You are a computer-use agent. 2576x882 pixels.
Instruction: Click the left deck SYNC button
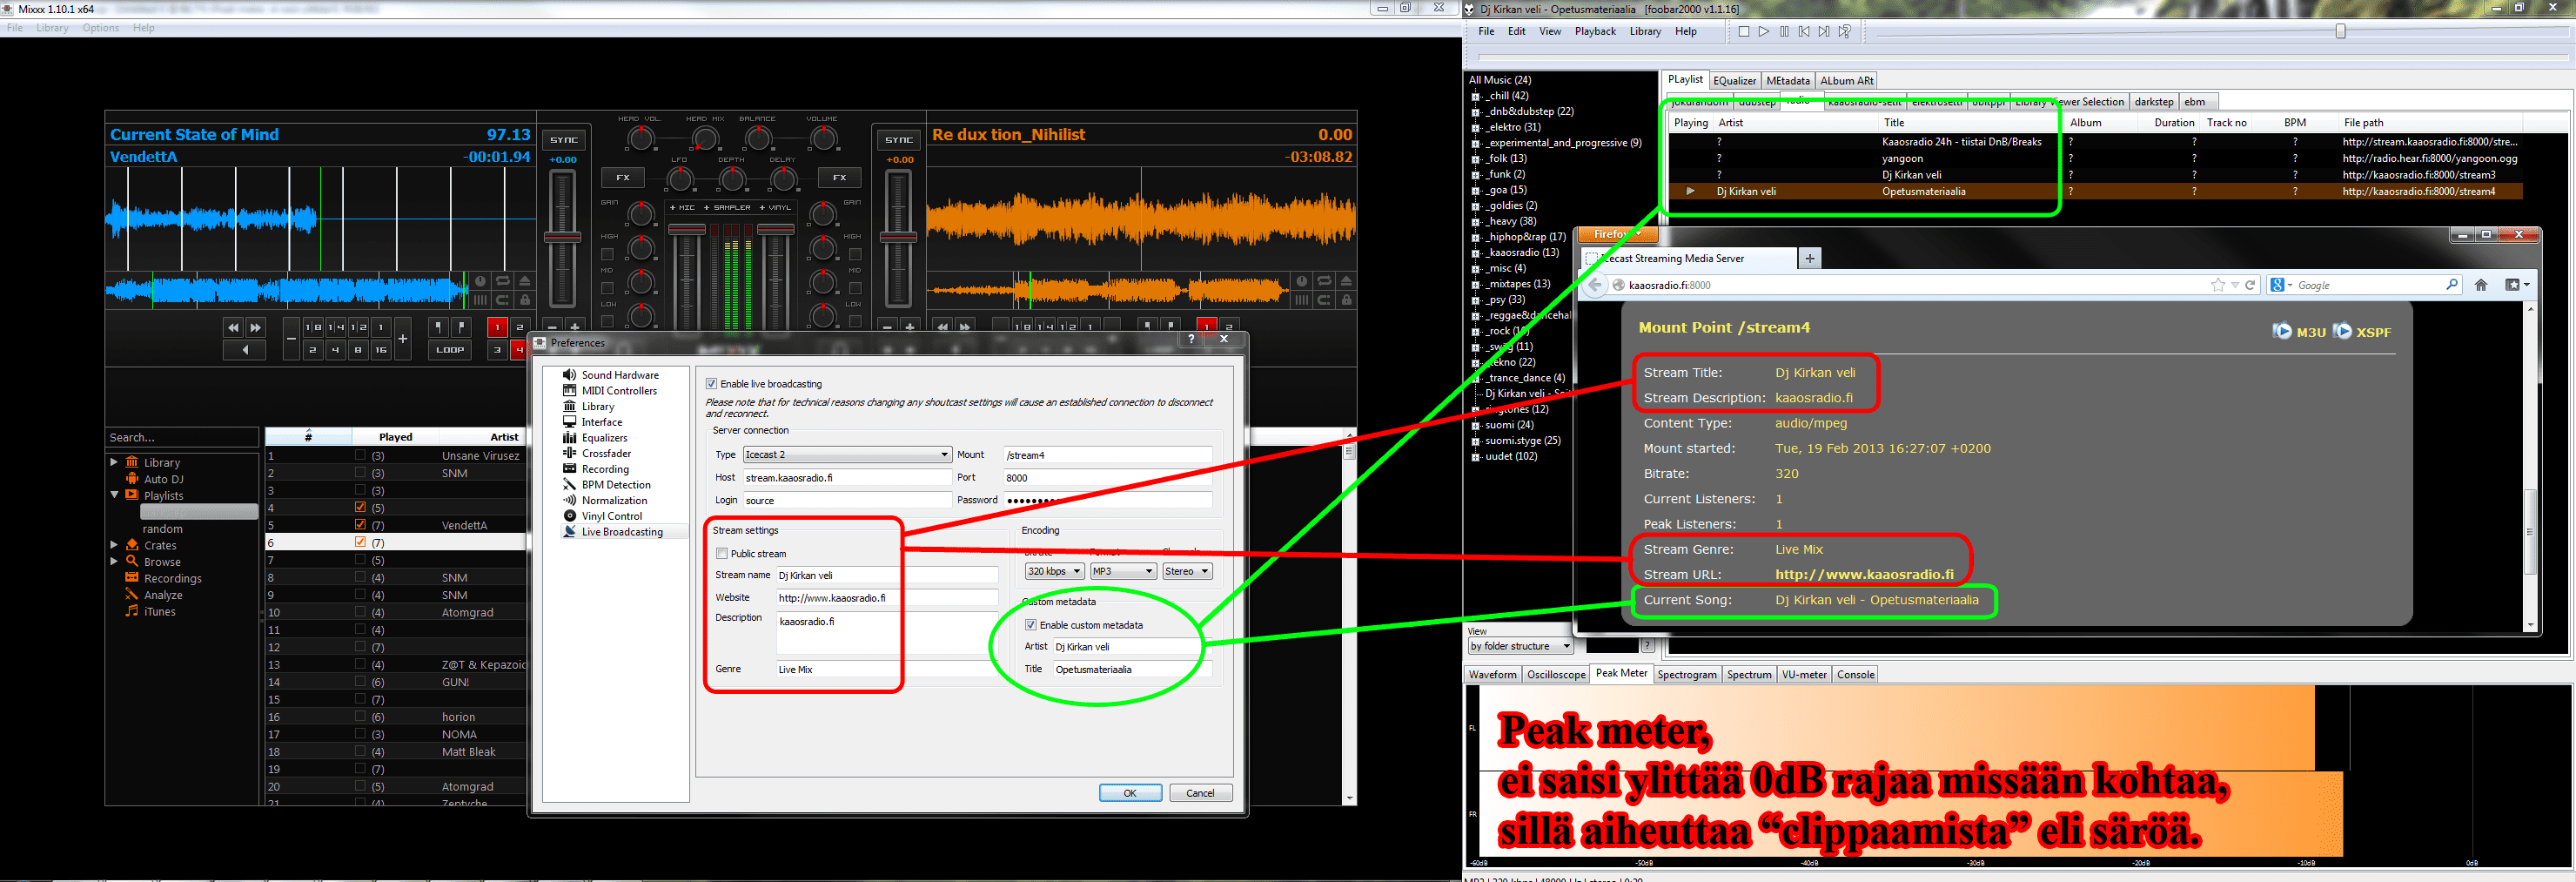(563, 140)
